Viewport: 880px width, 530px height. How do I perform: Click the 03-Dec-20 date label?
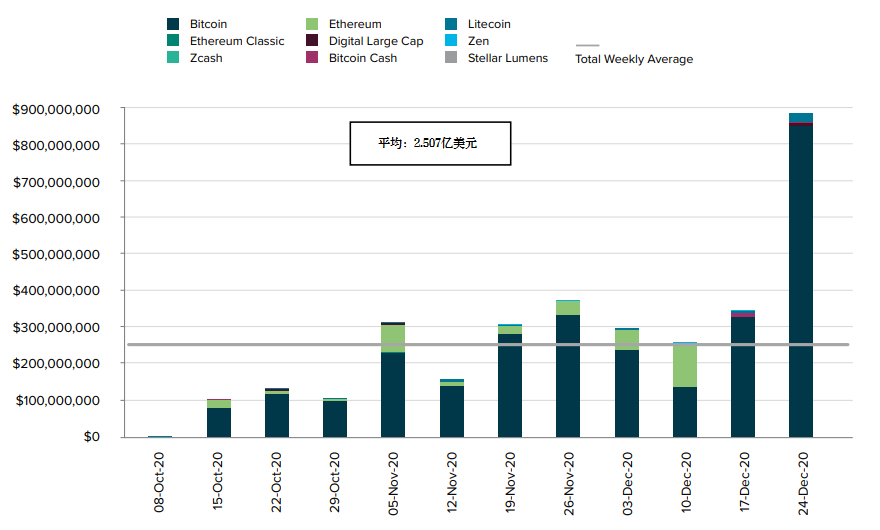point(627,483)
